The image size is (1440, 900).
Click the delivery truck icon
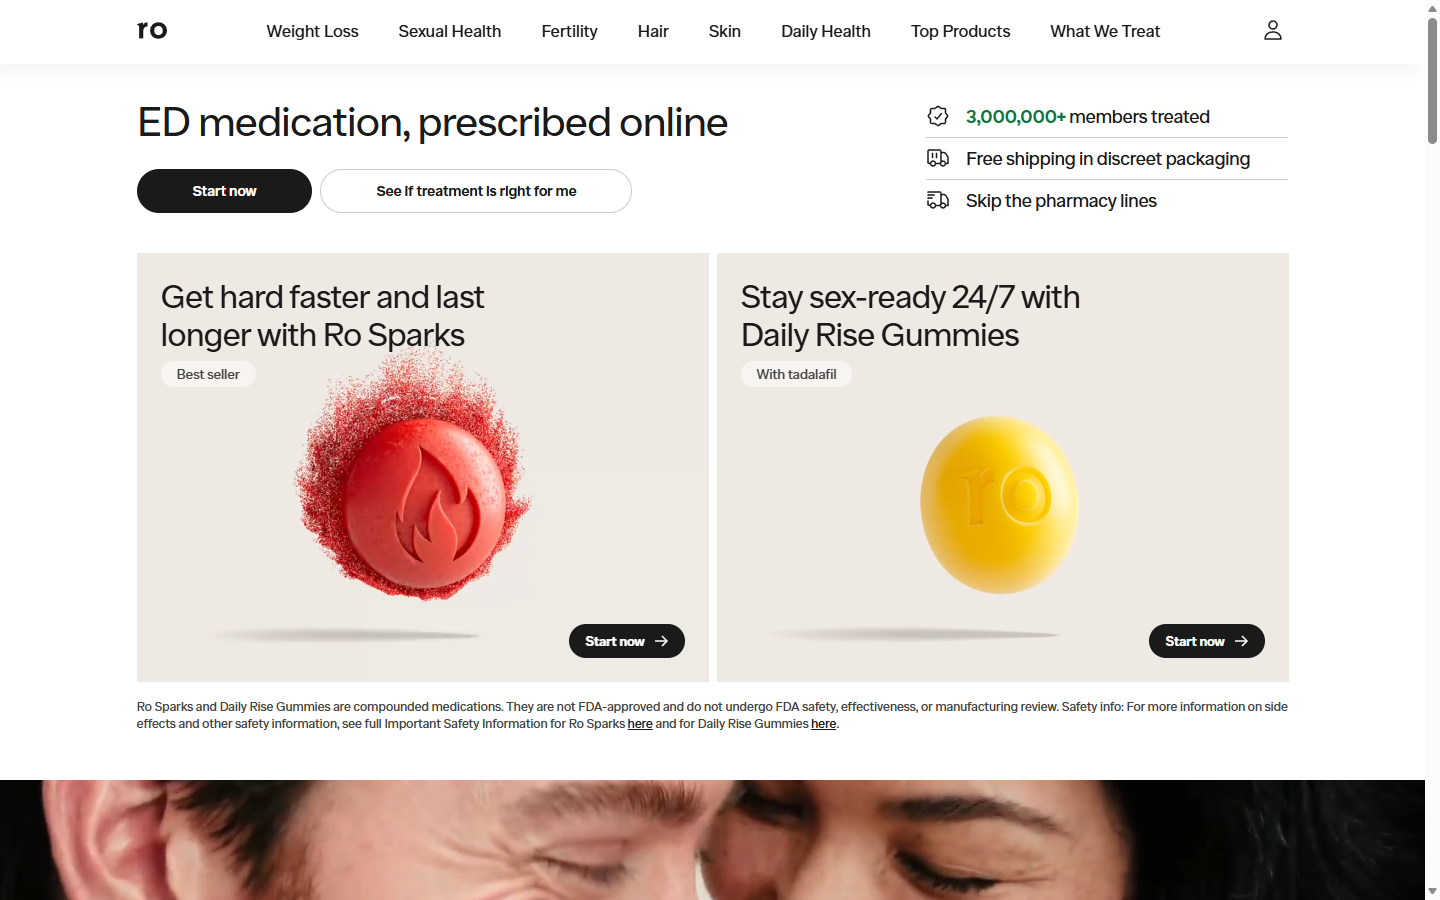pyautogui.click(x=938, y=200)
